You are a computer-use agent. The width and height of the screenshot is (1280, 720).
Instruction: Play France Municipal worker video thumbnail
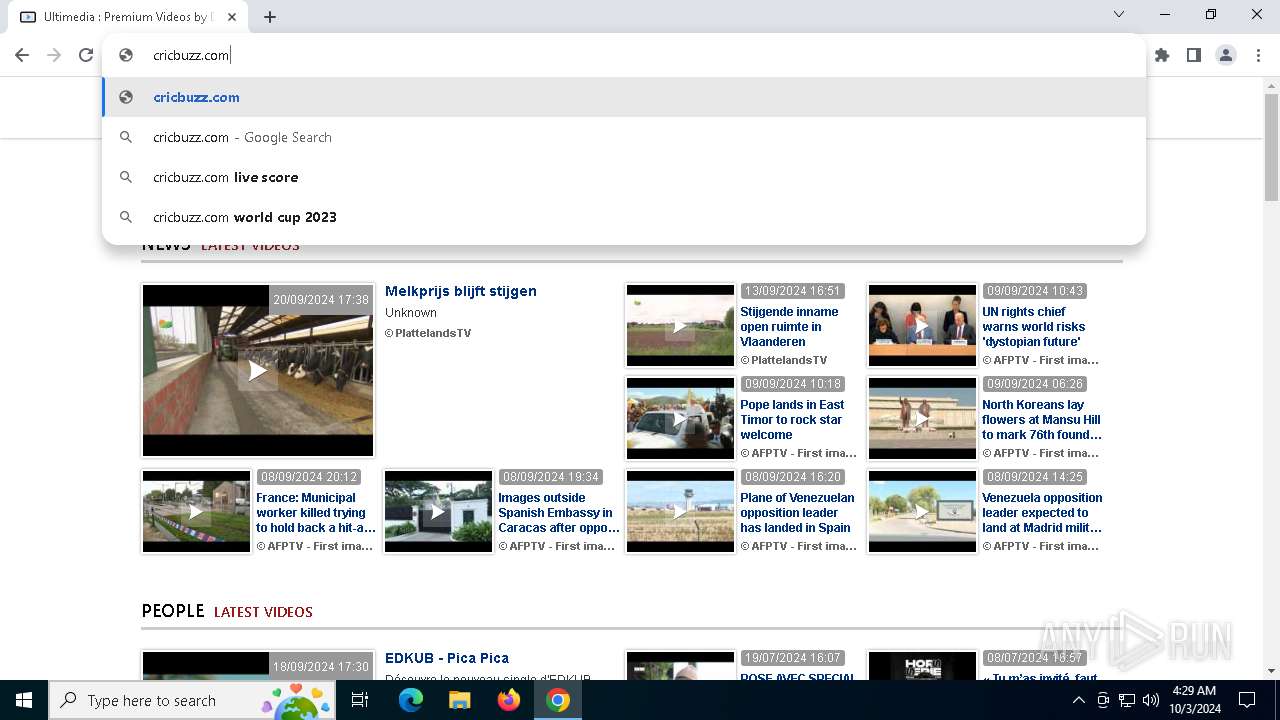click(196, 511)
